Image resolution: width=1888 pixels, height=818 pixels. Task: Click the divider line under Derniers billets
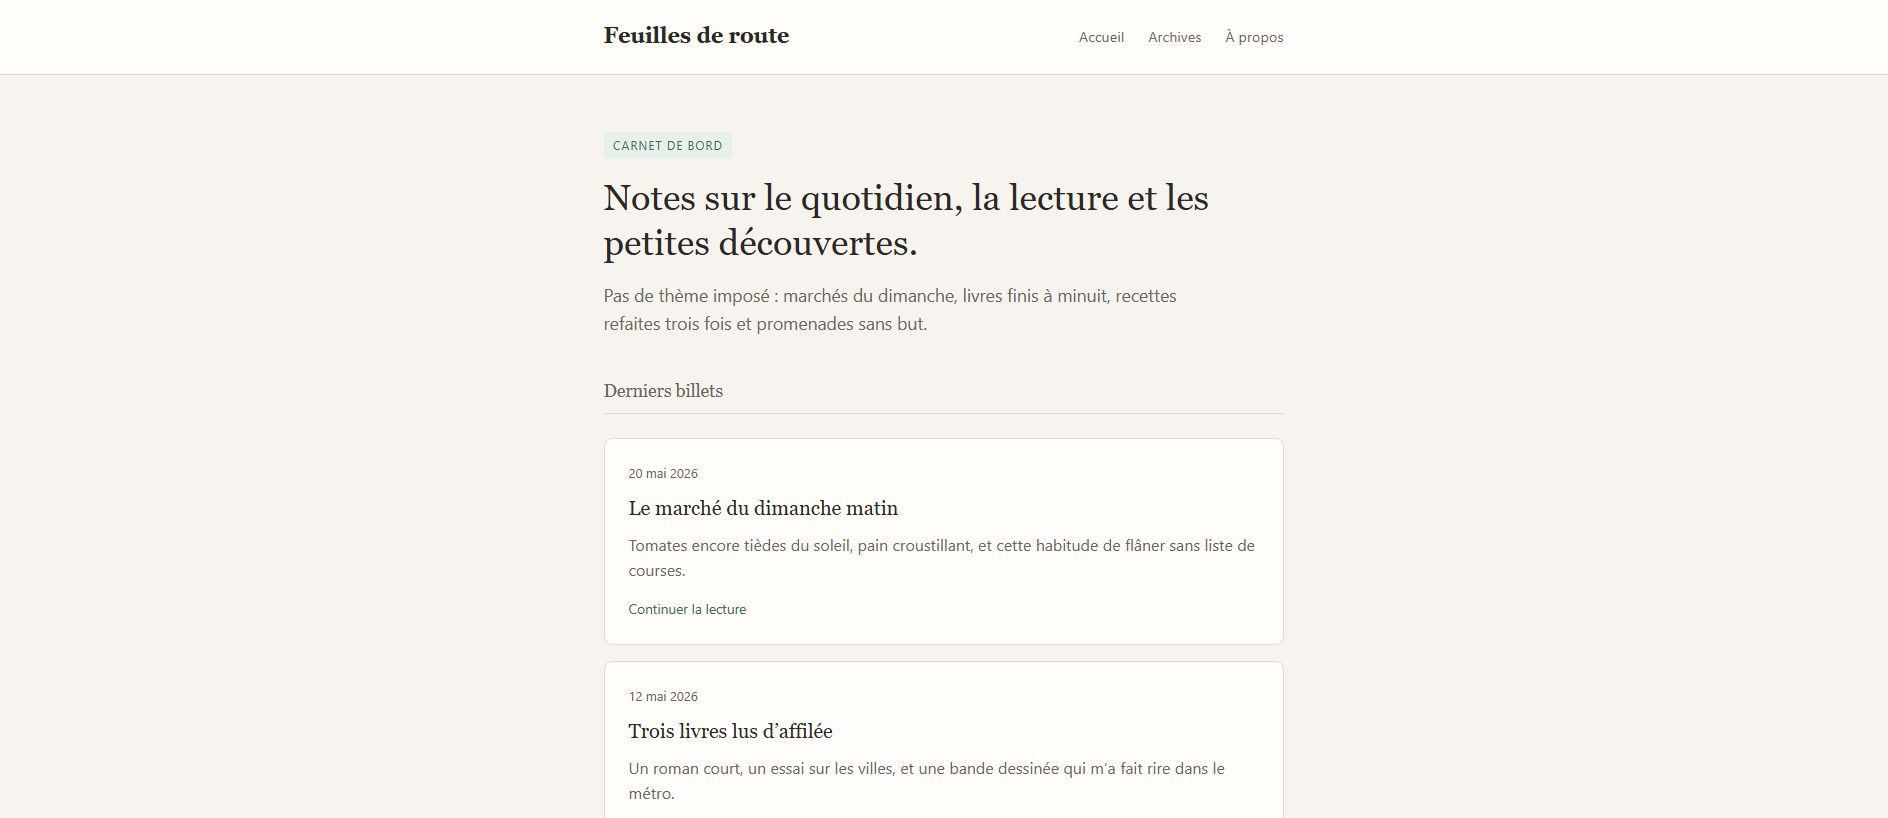943,413
